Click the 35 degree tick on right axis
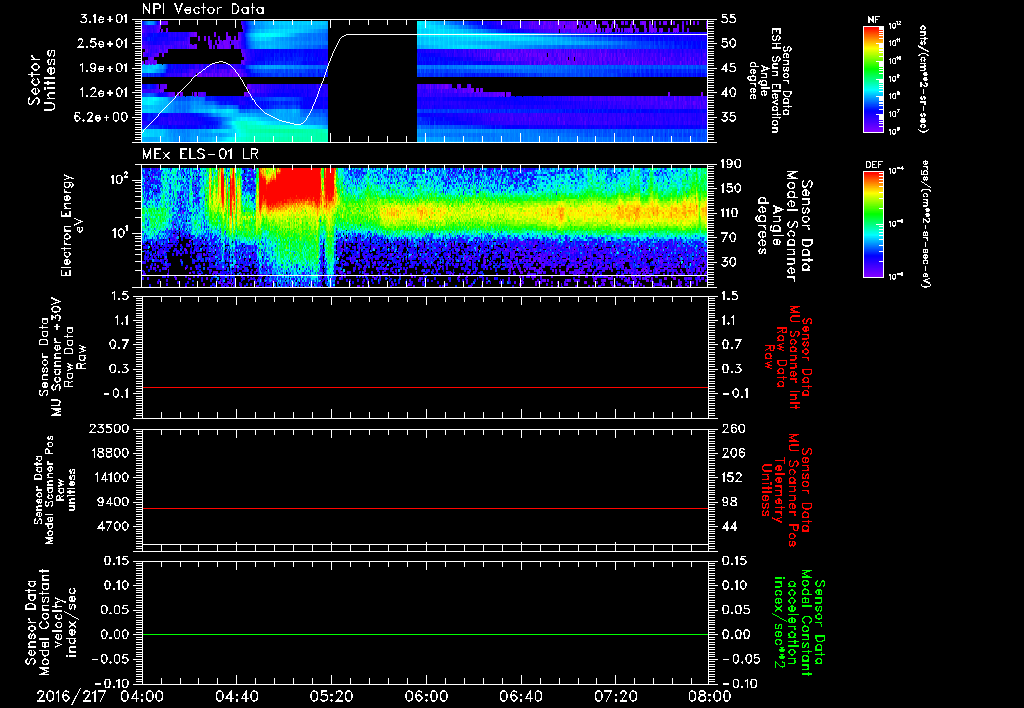Screen dimensions: 1024x708 point(729,117)
